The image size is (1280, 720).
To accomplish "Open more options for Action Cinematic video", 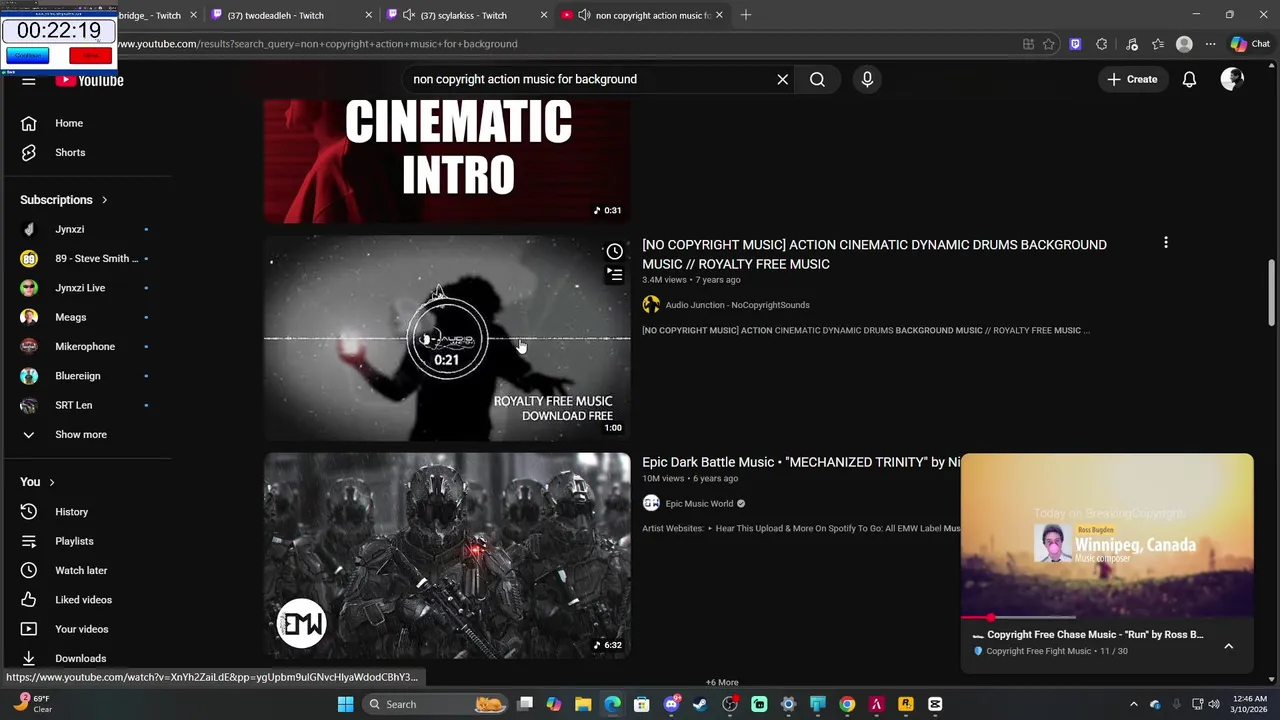I will click(x=1165, y=243).
